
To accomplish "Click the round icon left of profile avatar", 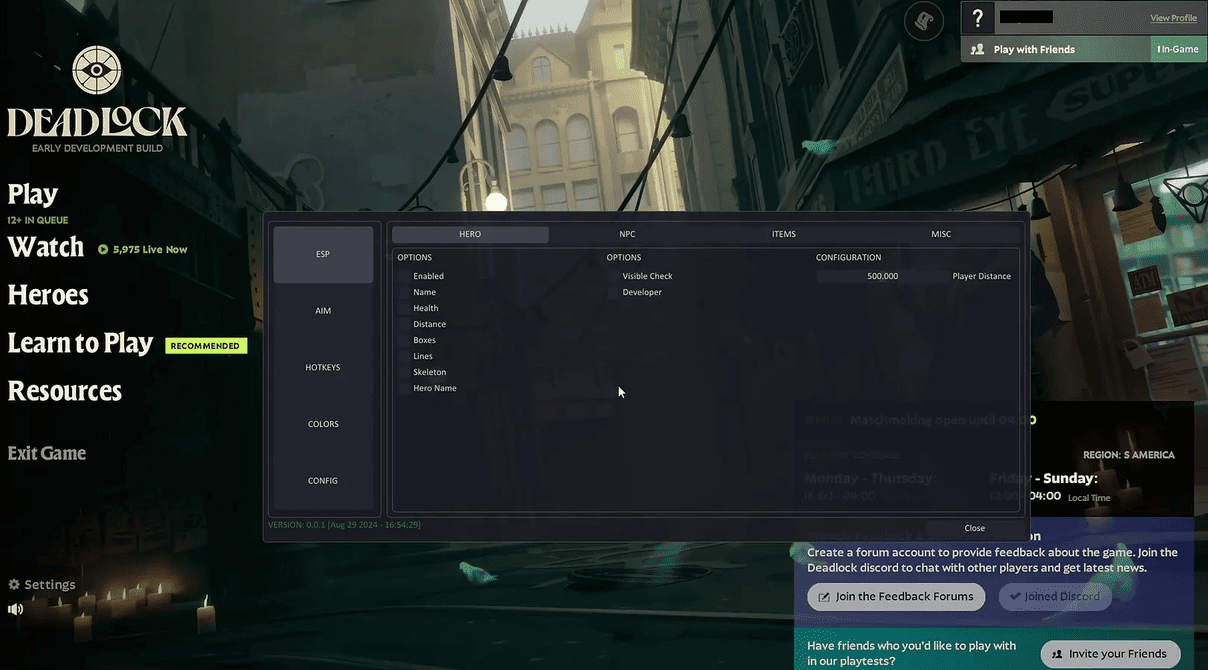I will [x=923, y=21].
